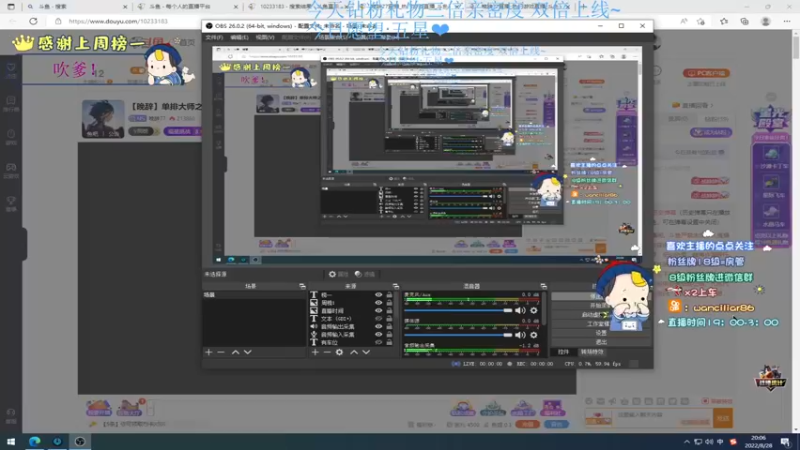Toggle visibility of the 音频输出采集 source
The height and width of the screenshot is (450, 800).
click(x=378, y=327)
